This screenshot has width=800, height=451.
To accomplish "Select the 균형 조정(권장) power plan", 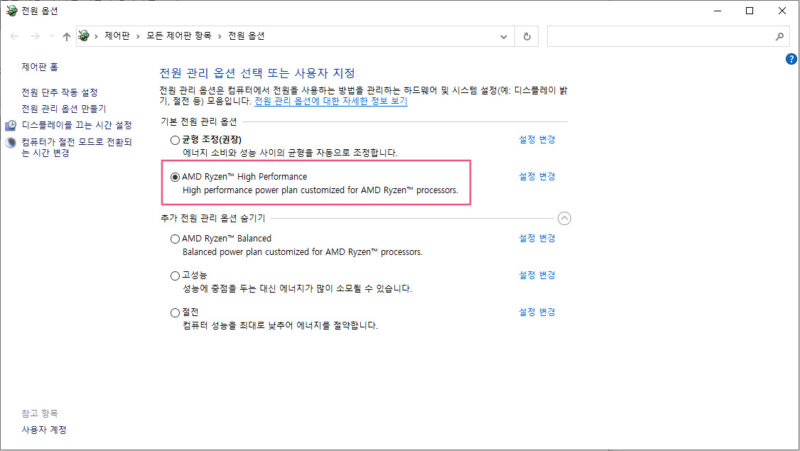I will (x=176, y=140).
